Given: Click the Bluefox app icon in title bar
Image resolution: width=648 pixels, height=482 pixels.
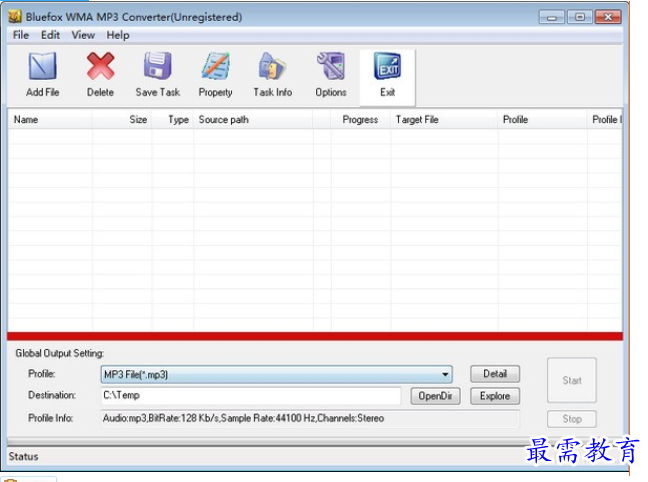Looking at the screenshot, I should coord(15,17).
